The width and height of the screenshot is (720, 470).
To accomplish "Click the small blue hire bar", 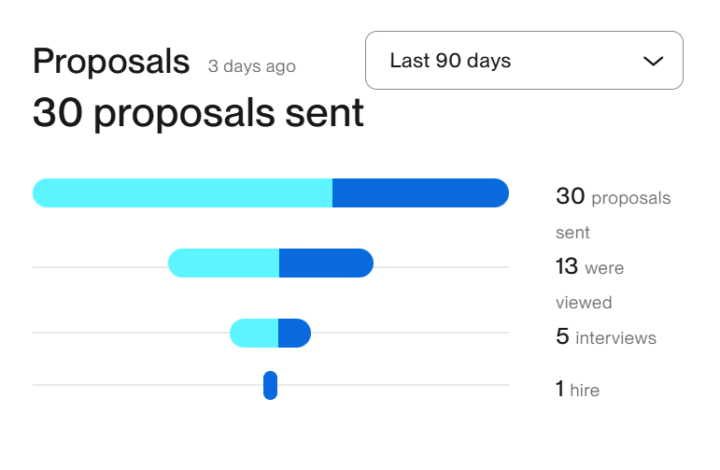I will click(270, 385).
